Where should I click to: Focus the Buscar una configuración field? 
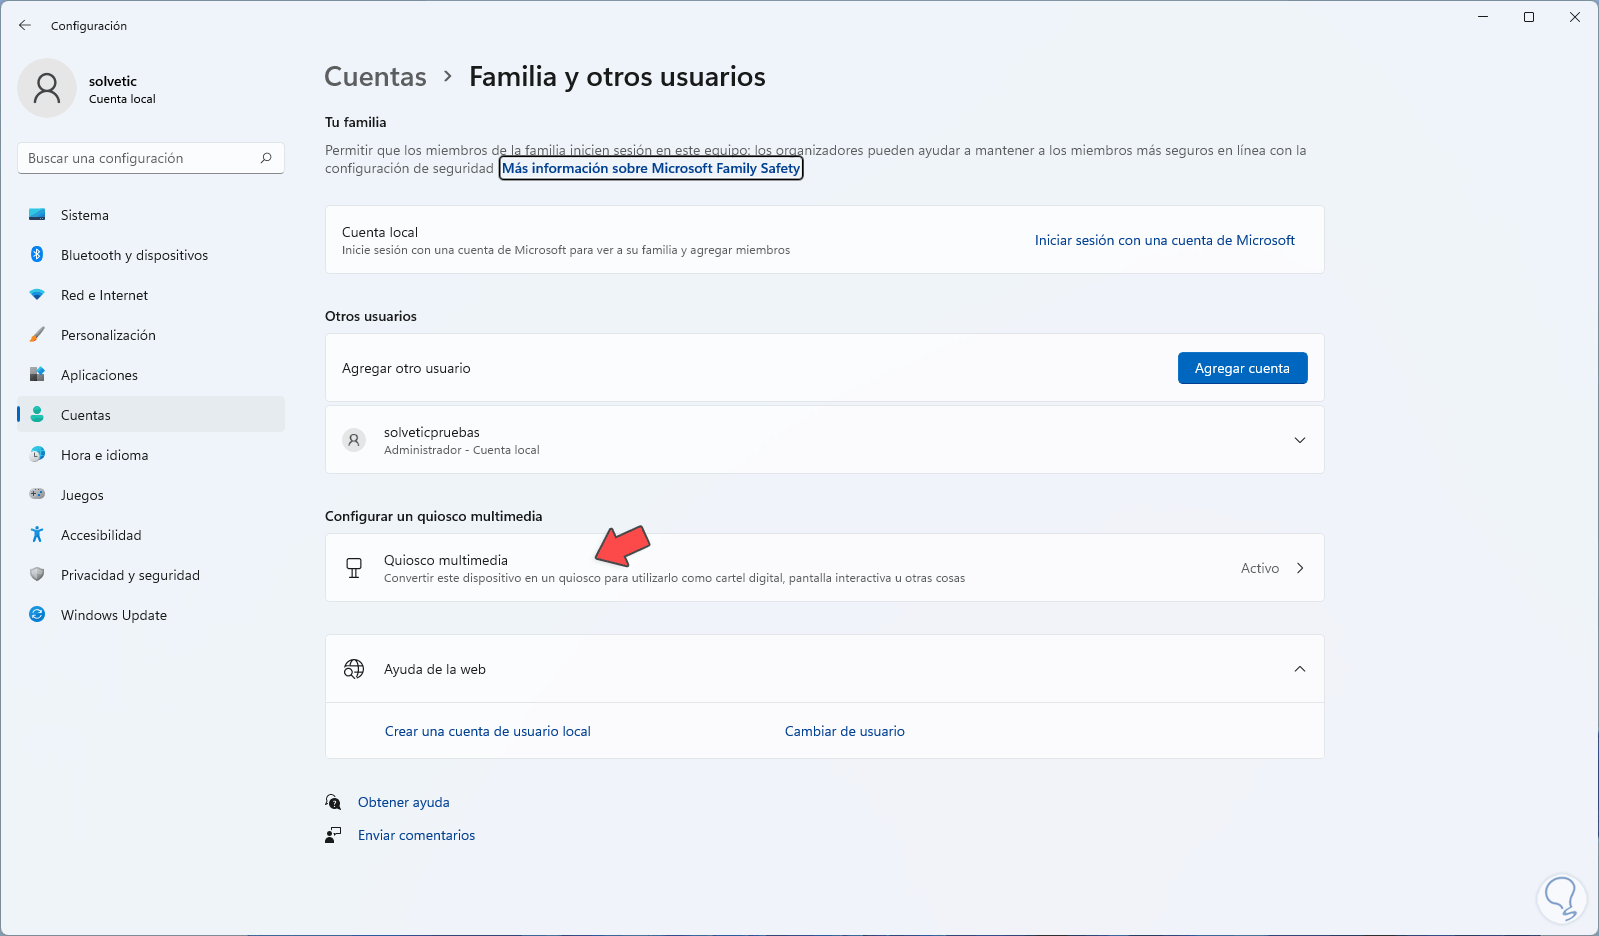click(140, 158)
